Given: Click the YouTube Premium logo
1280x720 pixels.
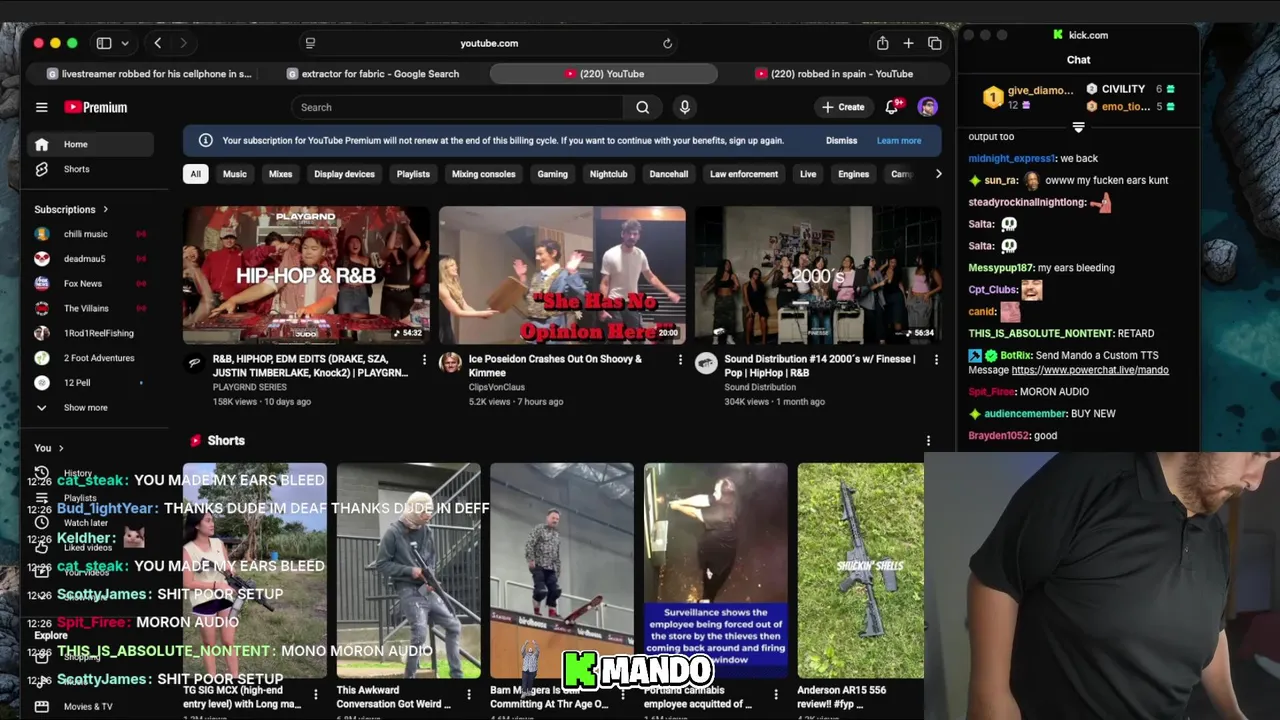Looking at the screenshot, I should (96, 107).
